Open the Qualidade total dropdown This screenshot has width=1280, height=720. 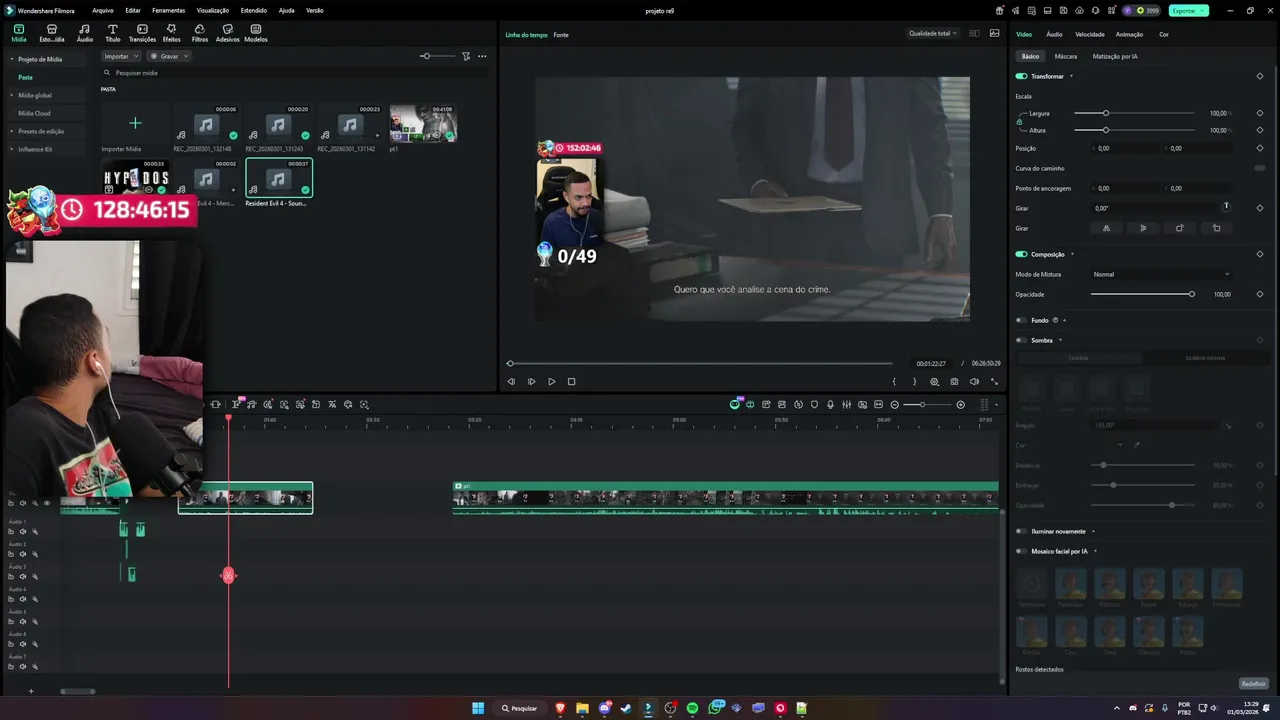point(932,33)
